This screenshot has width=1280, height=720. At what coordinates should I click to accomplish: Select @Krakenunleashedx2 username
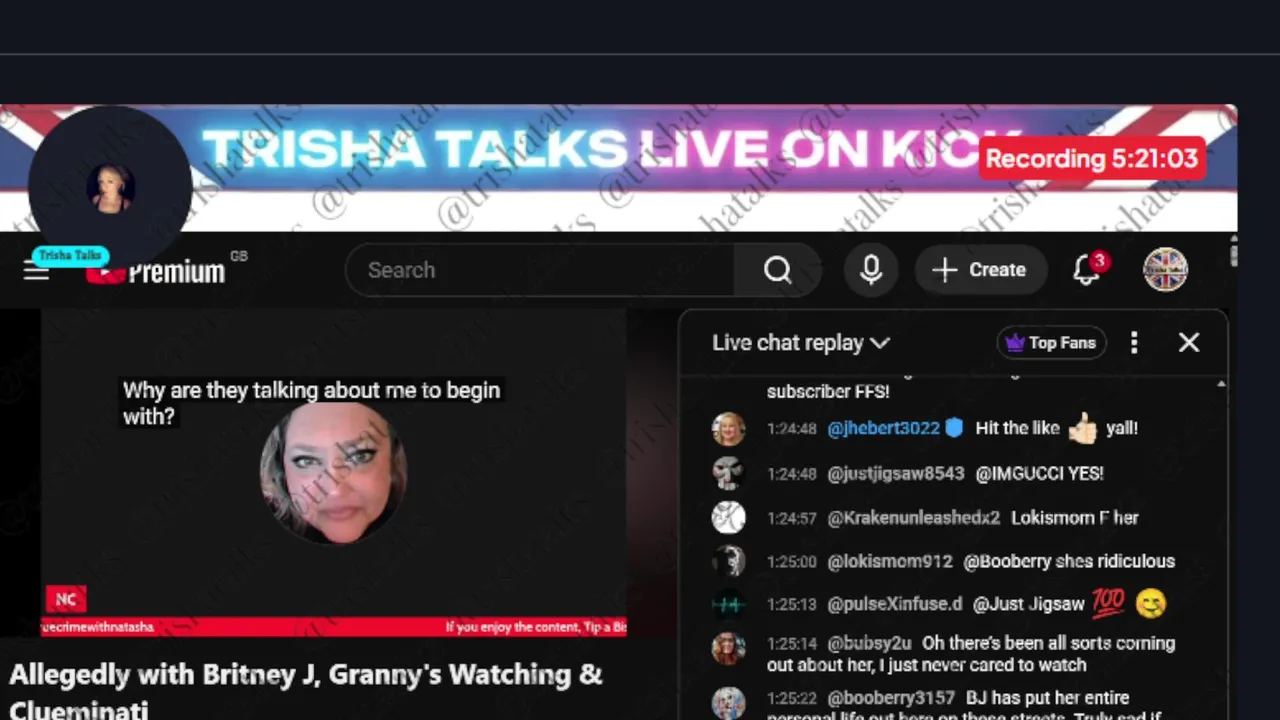pyautogui.click(x=914, y=518)
